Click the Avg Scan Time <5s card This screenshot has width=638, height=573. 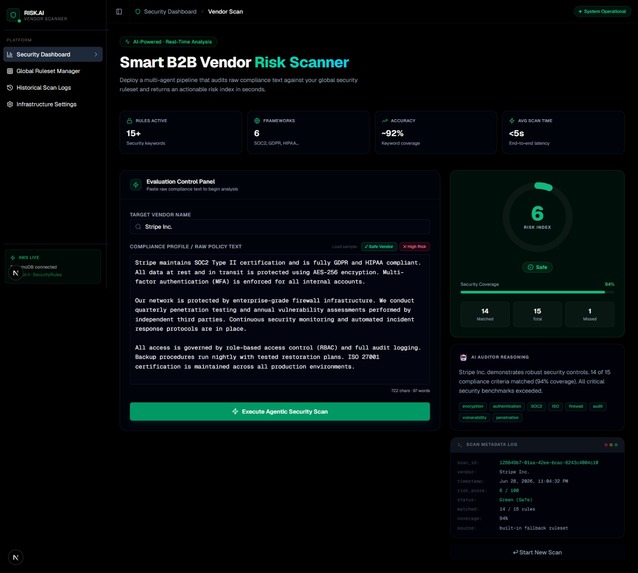click(x=564, y=132)
